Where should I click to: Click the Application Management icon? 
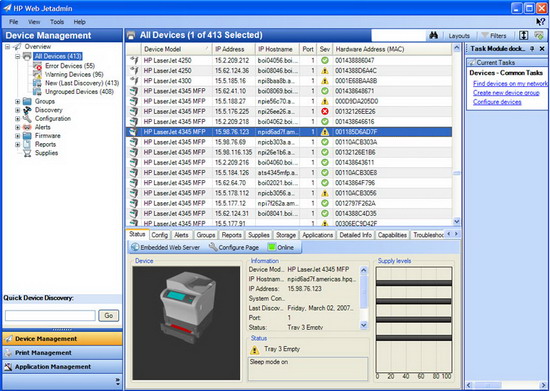8,367
